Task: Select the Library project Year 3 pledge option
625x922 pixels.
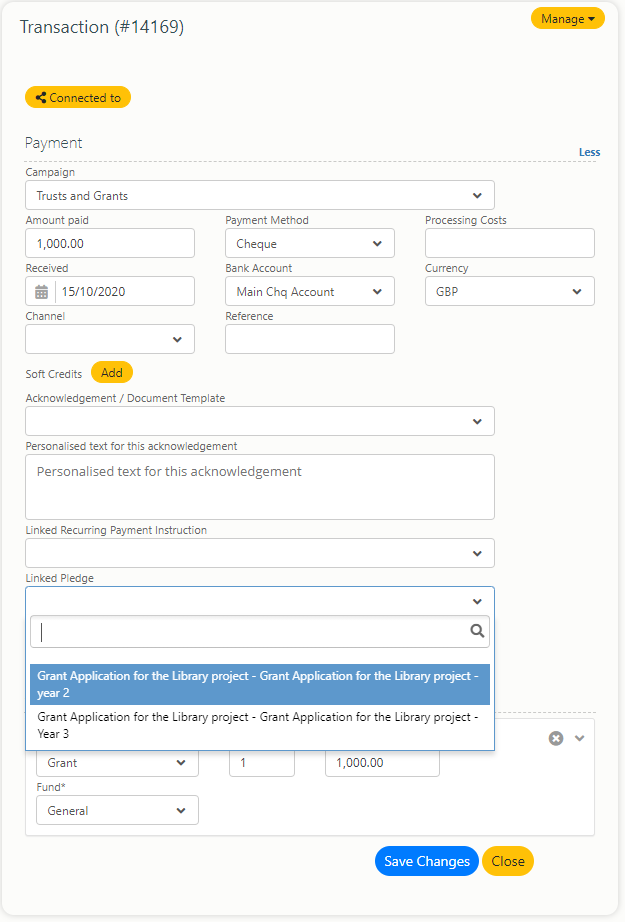Action: (260, 725)
